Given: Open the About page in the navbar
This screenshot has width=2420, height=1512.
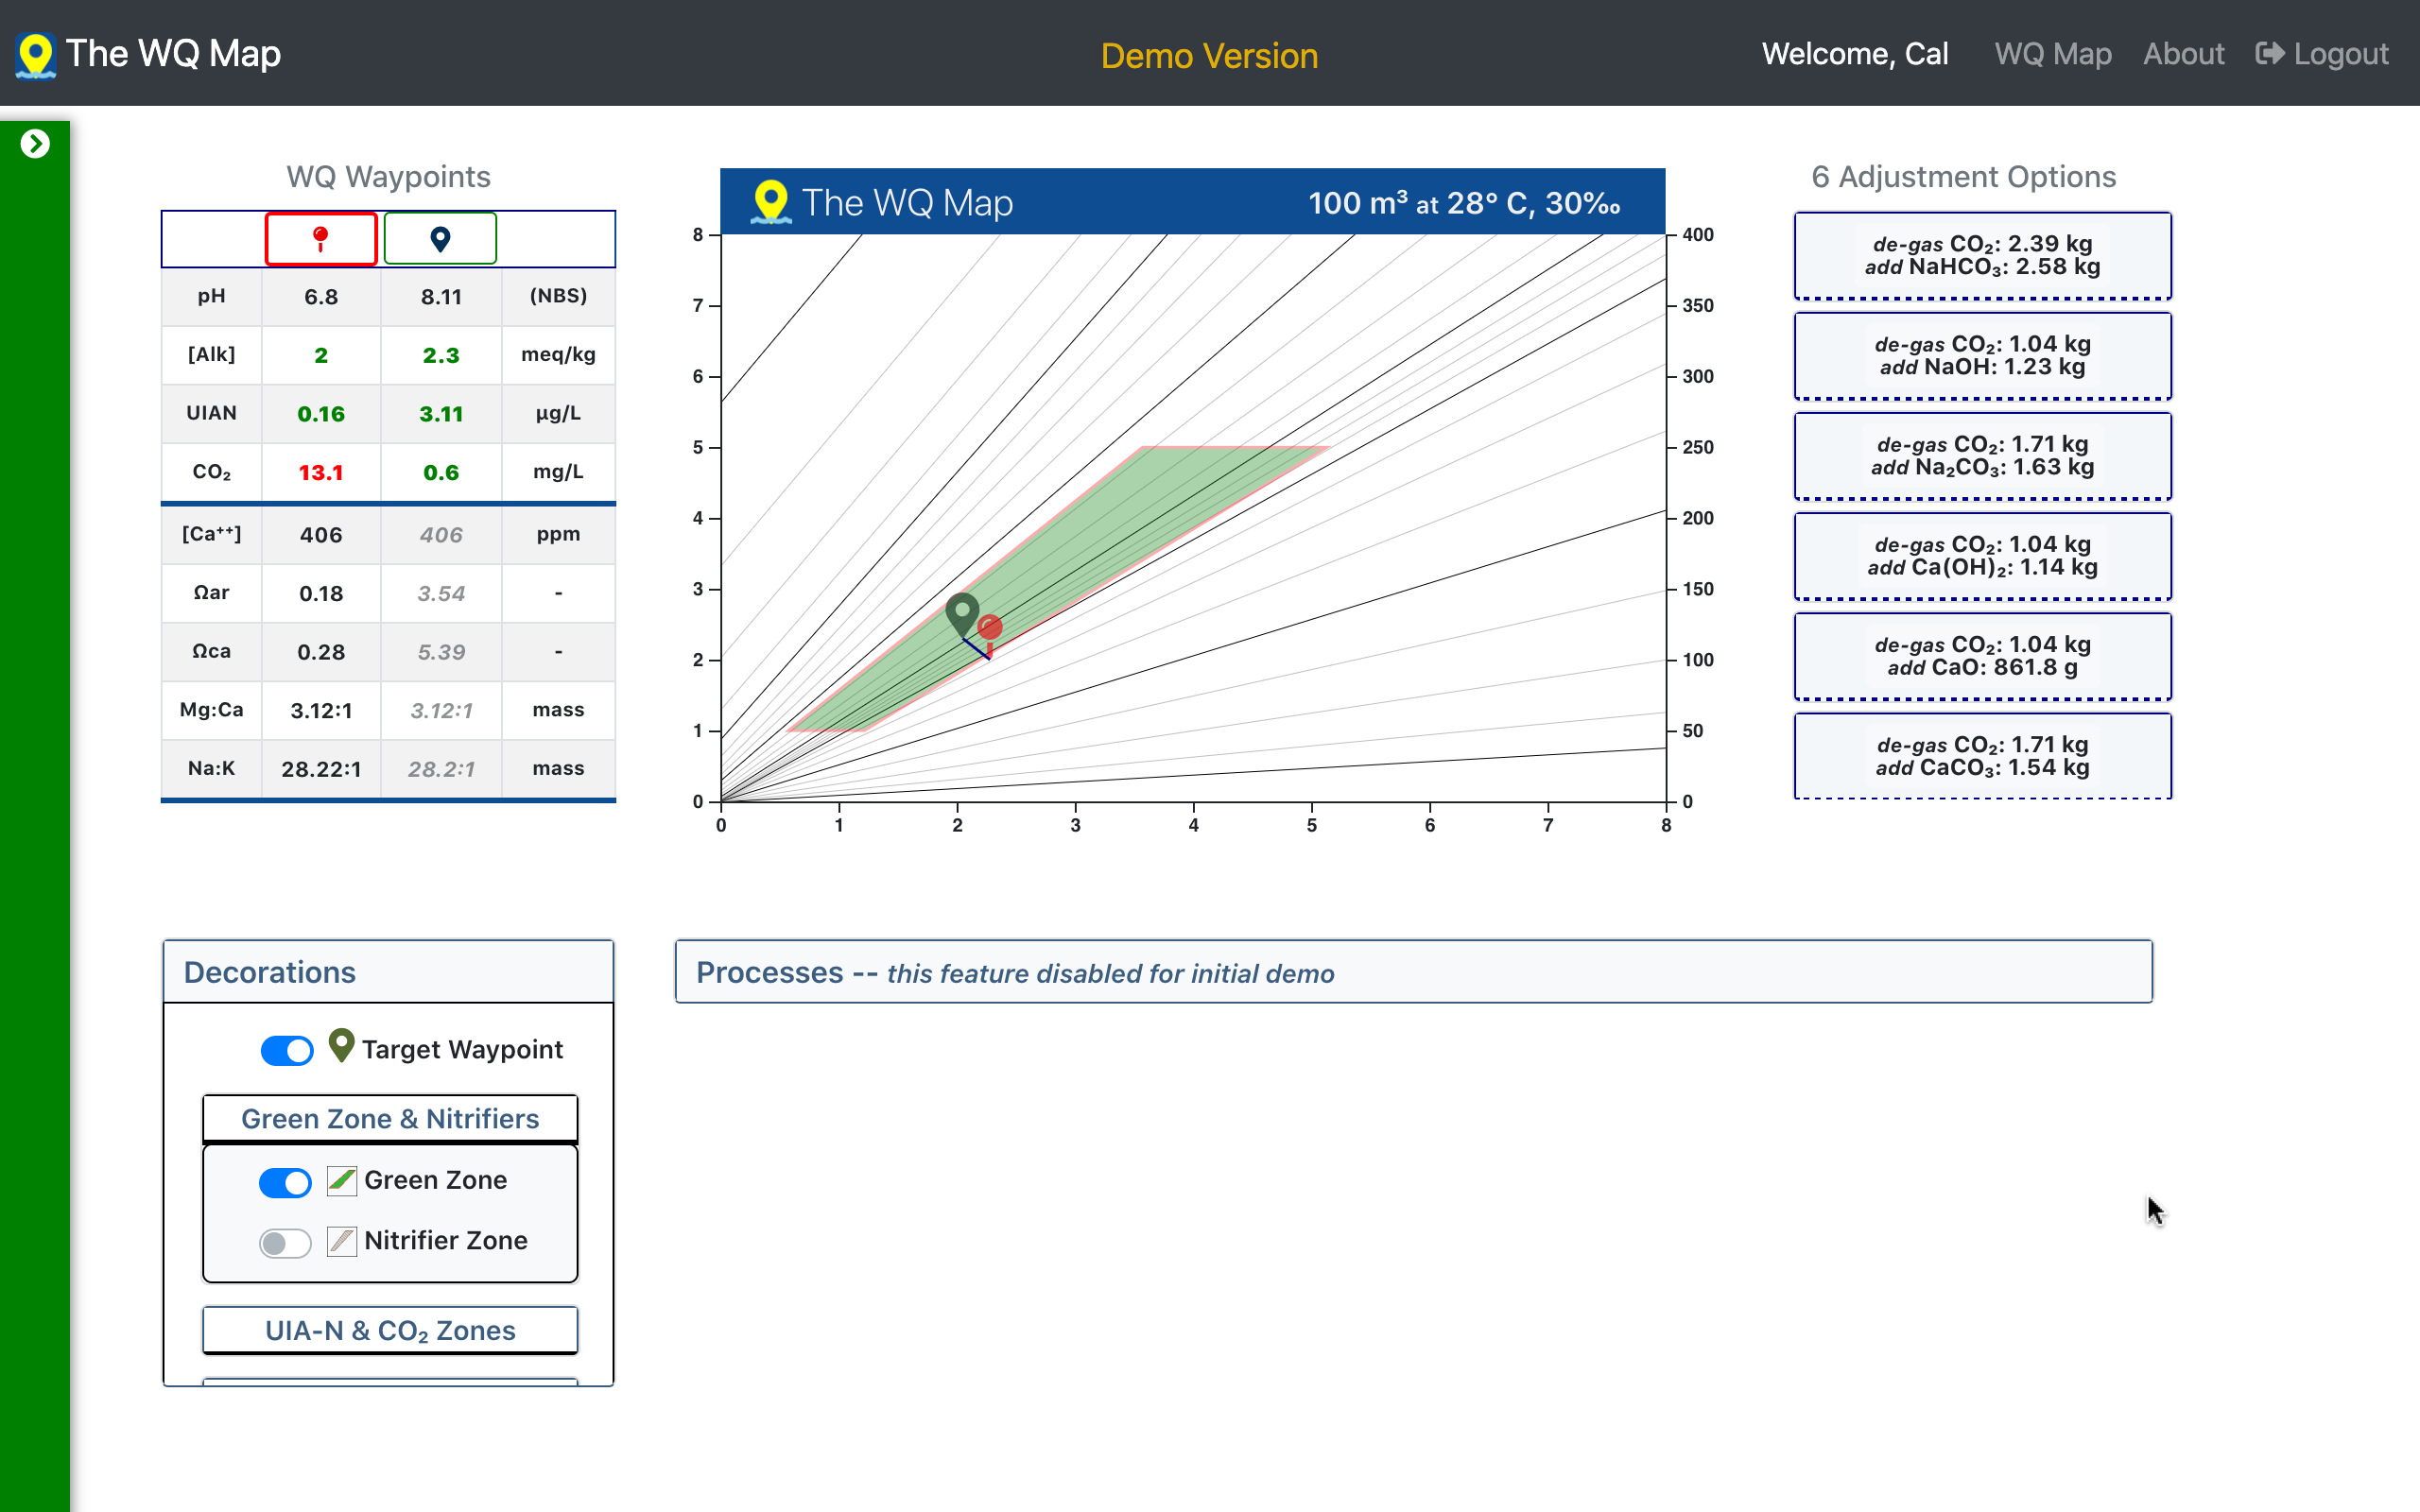Looking at the screenshot, I should coord(2183,54).
